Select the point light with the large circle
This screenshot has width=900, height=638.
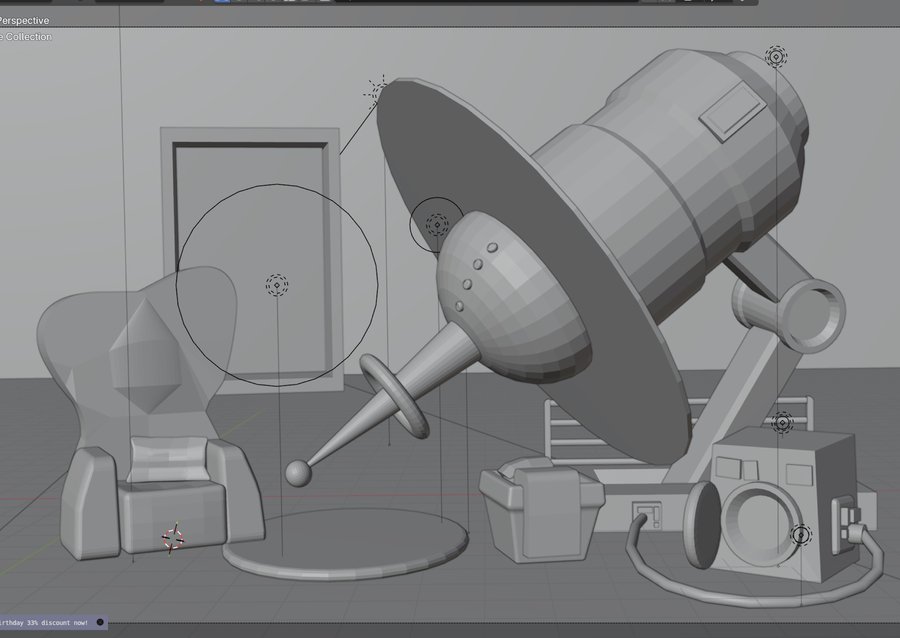pyautogui.click(x=277, y=285)
